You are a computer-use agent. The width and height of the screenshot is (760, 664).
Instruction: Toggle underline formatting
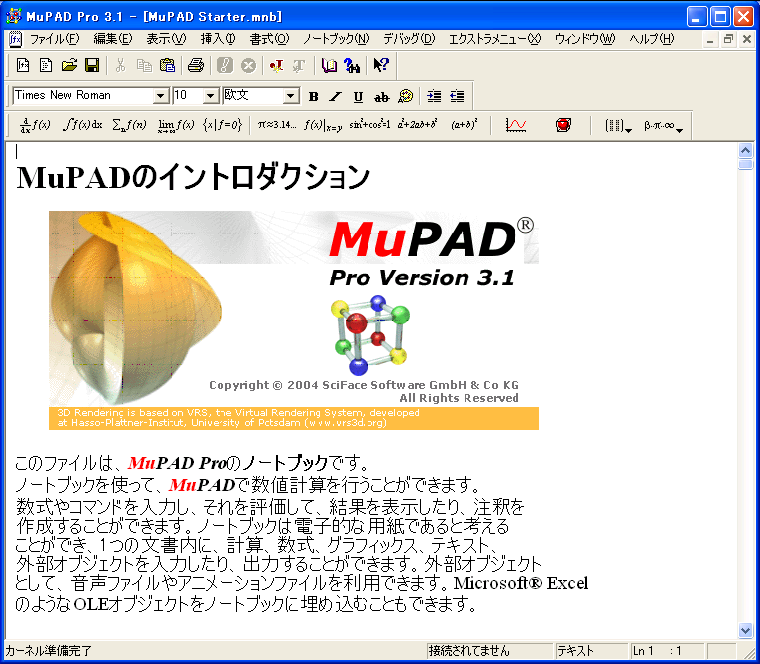click(x=358, y=96)
